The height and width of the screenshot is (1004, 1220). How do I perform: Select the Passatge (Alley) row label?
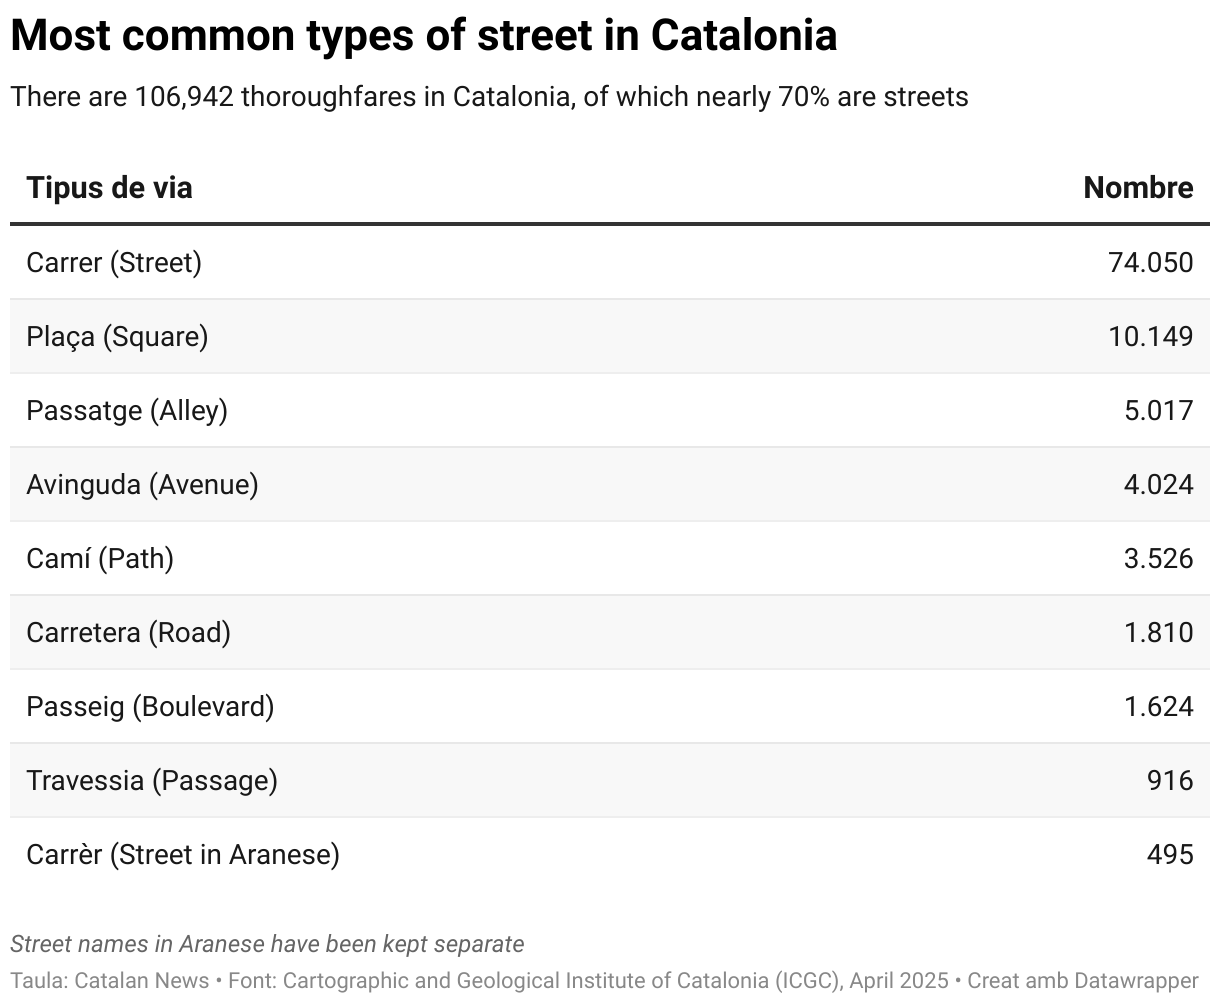click(x=127, y=410)
